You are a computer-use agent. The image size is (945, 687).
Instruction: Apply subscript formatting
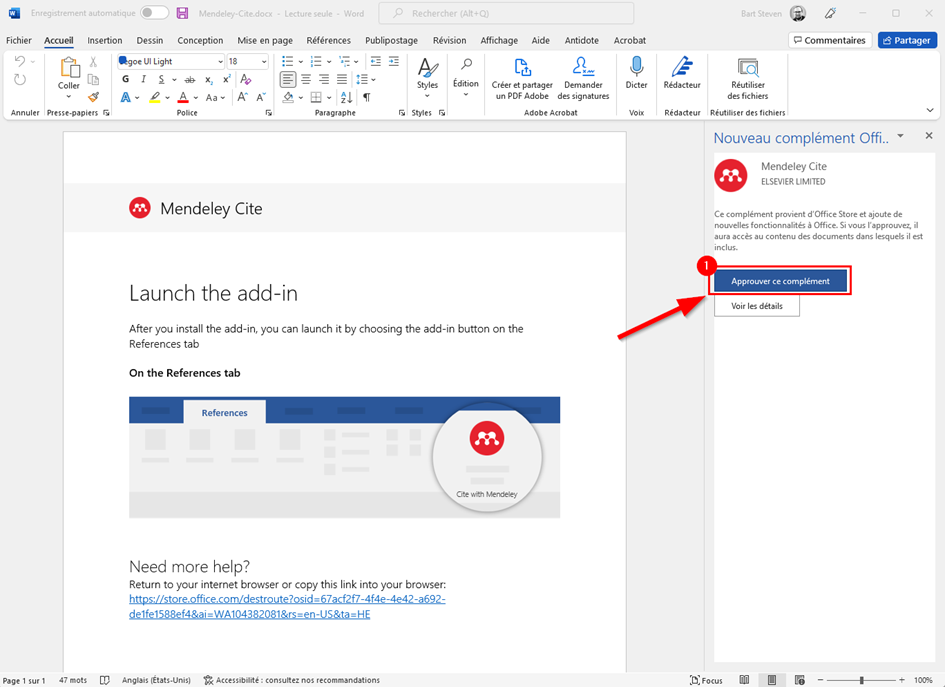click(x=209, y=80)
